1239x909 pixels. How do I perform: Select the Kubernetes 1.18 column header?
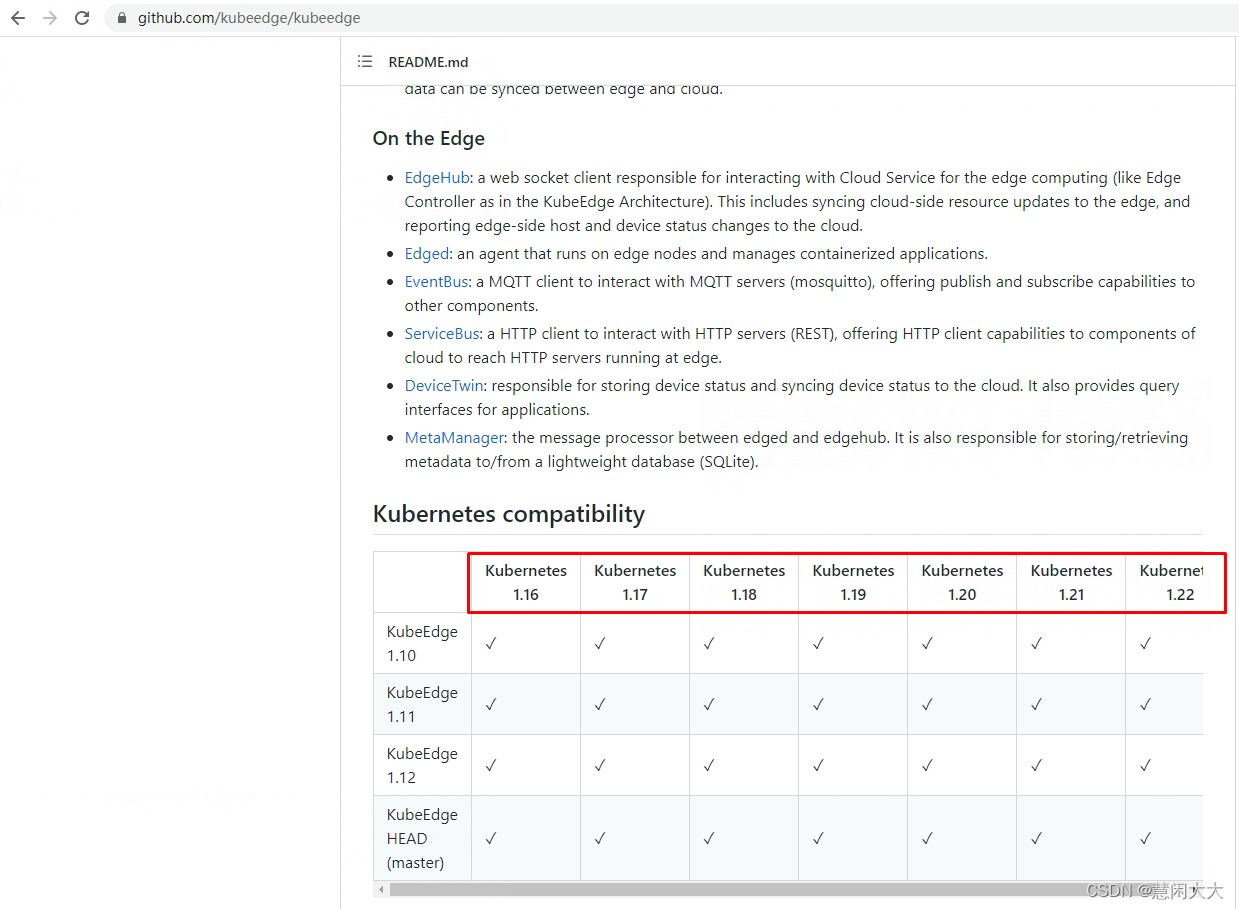point(744,582)
